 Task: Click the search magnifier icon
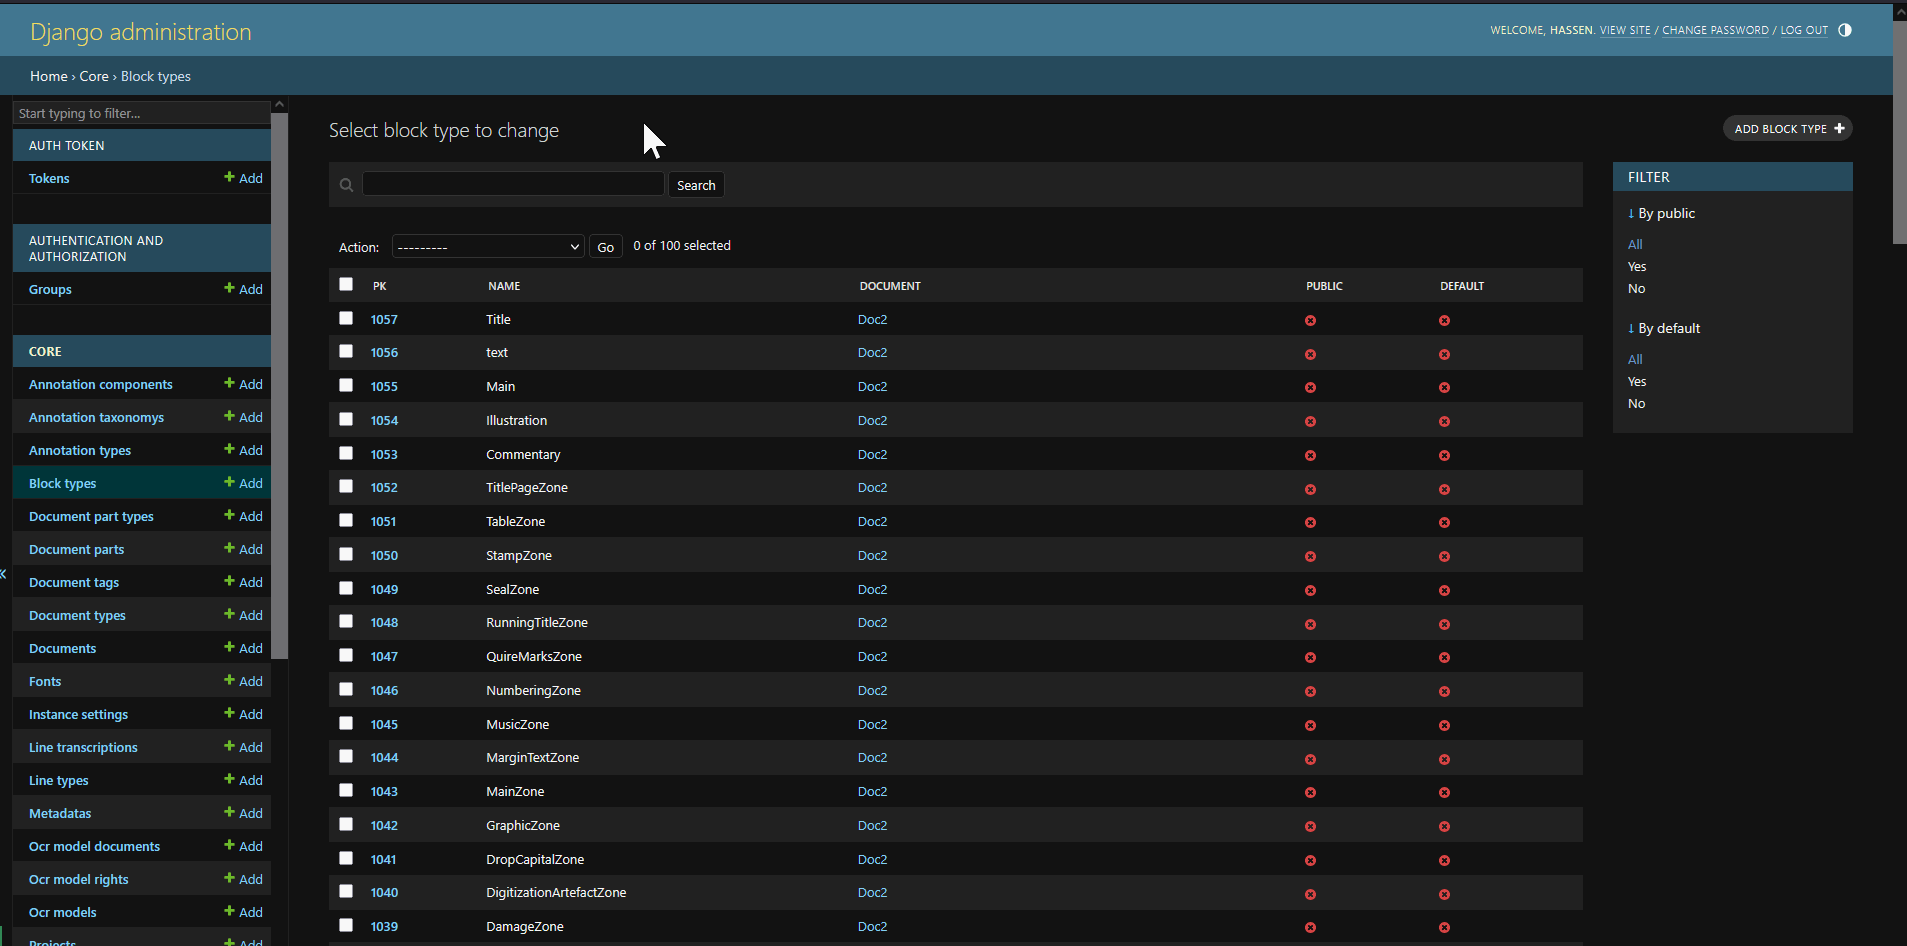click(346, 185)
